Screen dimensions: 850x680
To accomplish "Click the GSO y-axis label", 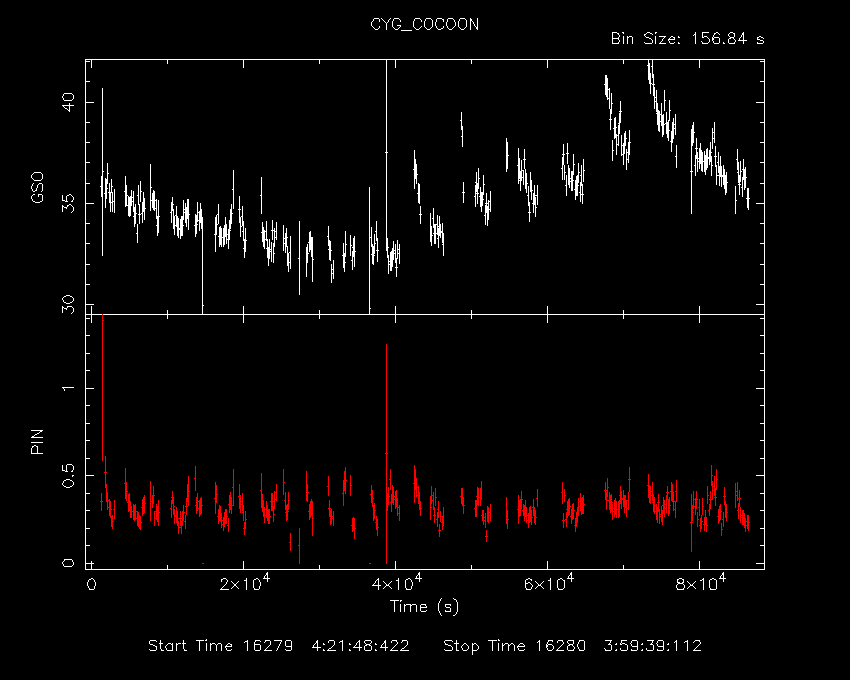I will tap(37, 188).
